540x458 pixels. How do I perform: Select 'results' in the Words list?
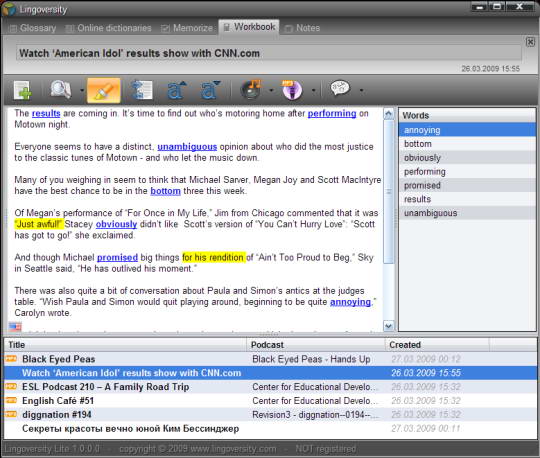coord(467,199)
